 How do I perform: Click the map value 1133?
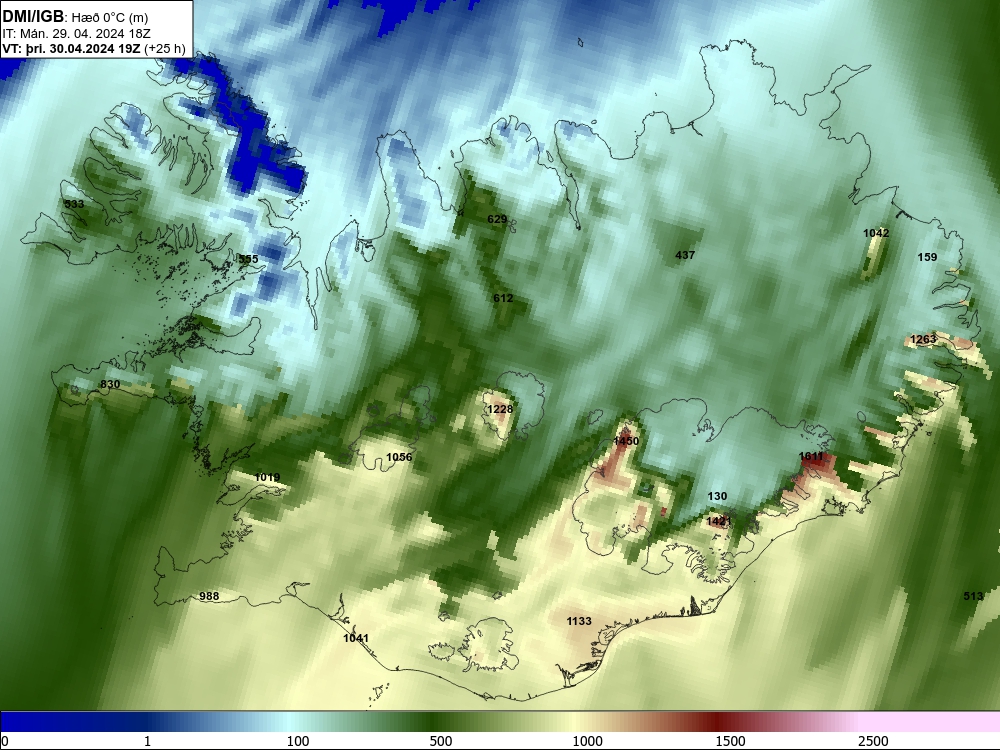579,621
